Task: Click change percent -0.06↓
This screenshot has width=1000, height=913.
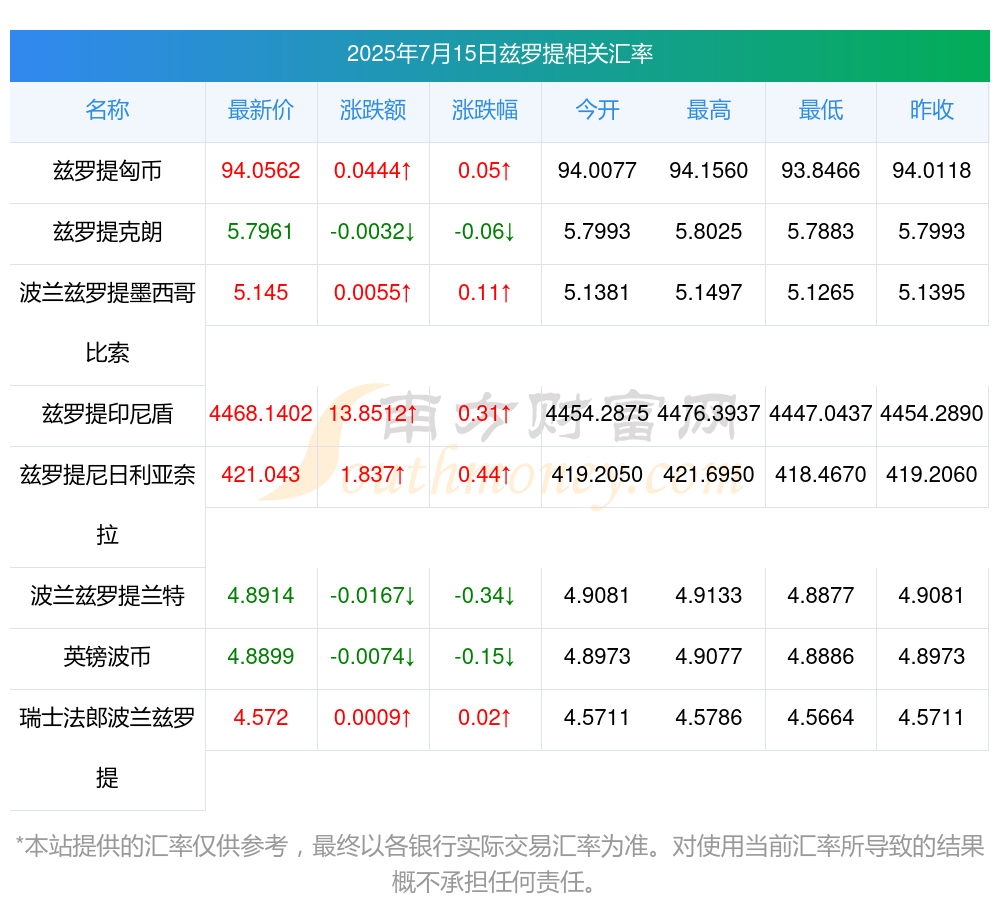Action: pos(485,231)
